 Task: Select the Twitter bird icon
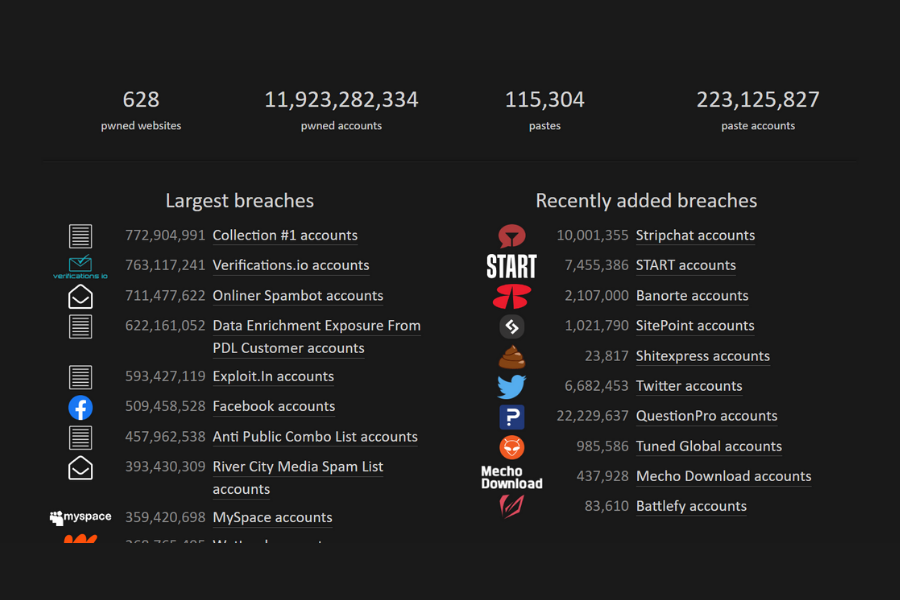point(511,386)
